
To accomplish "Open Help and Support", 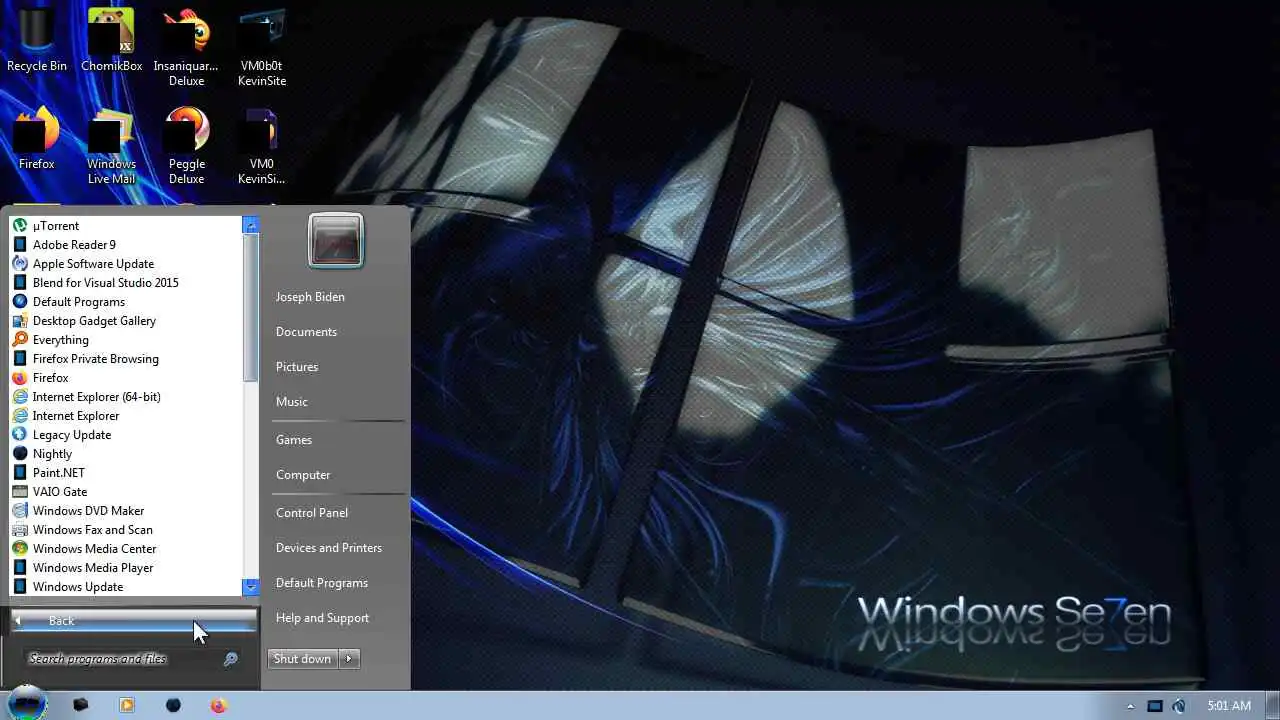I will point(322,618).
